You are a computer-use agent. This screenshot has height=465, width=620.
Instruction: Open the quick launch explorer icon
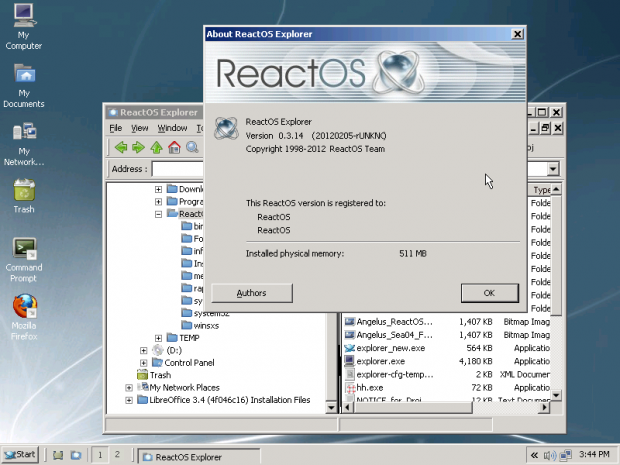click(x=76, y=455)
